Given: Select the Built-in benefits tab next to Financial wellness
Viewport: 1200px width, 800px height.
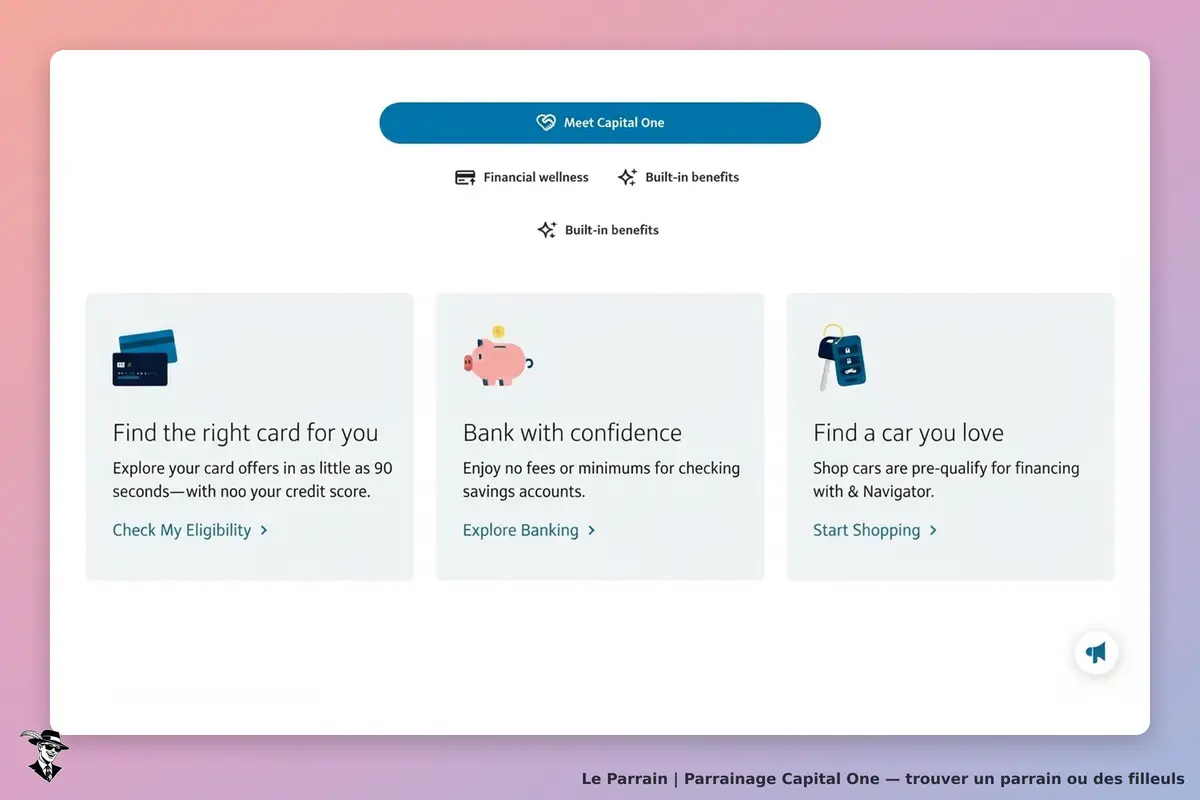Looking at the screenshot, I should (678, 177).
